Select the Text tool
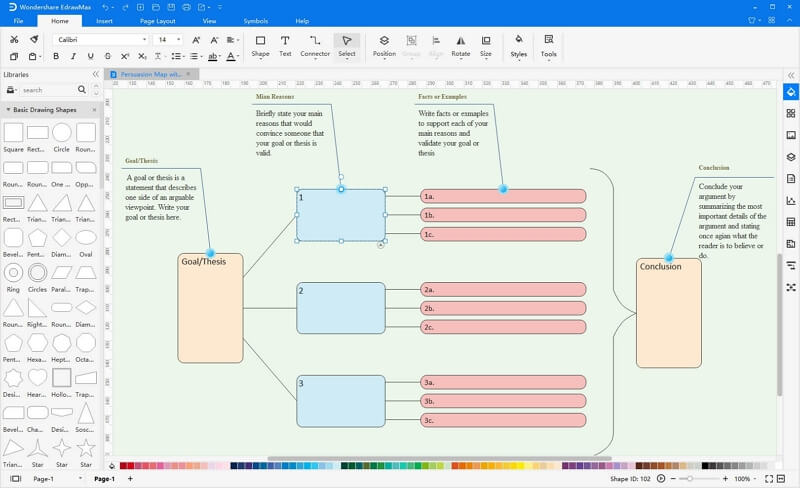This screenshot has width=800, height=488. tap(285, 46)
